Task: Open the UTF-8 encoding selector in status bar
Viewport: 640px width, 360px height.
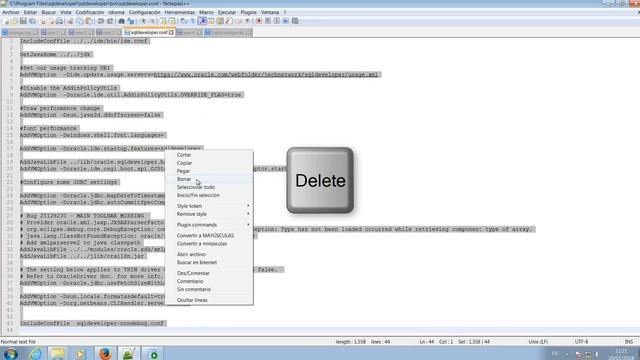Action: tap(581, 342)
